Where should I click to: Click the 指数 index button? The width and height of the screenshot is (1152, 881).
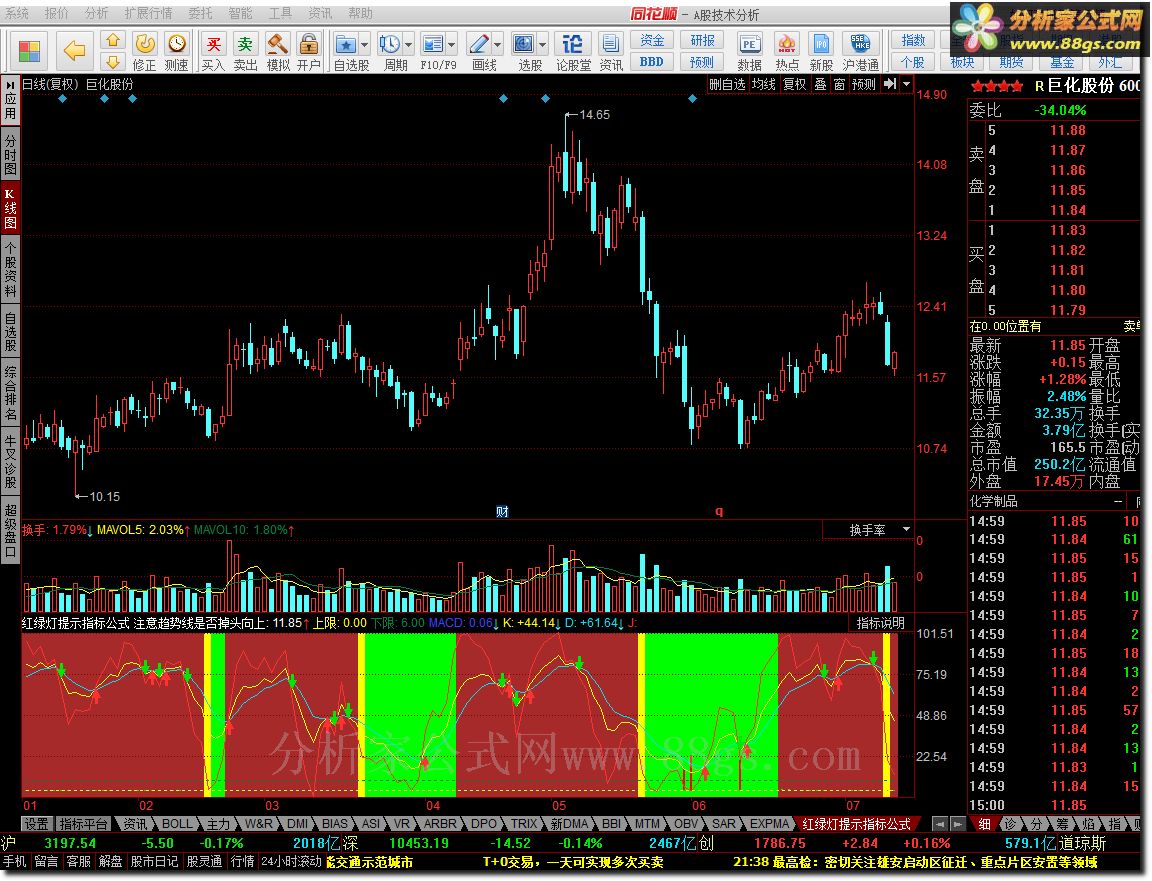[913, 40]
